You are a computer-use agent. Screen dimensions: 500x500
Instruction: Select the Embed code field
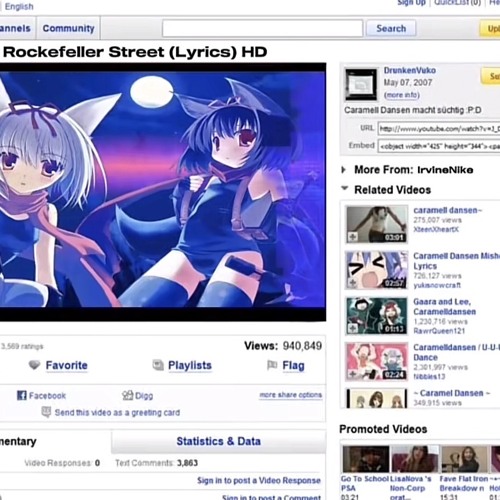pos(439,146)
